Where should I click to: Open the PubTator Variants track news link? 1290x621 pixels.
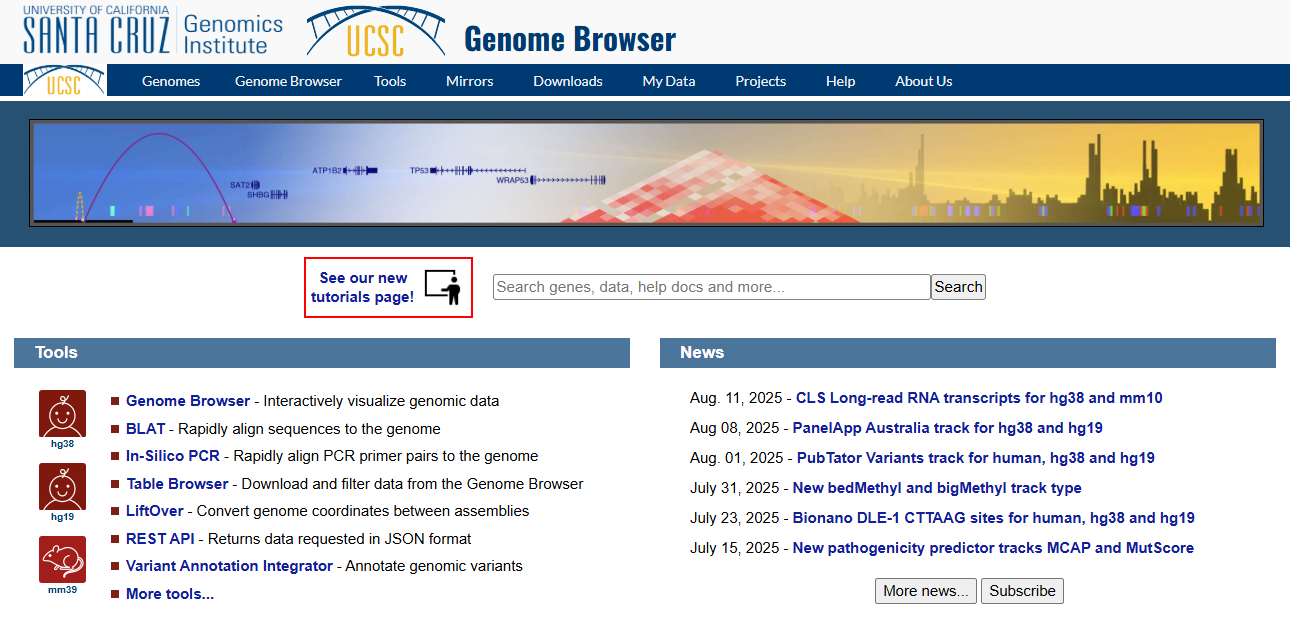pyautogui.click(x=975, y=458)
